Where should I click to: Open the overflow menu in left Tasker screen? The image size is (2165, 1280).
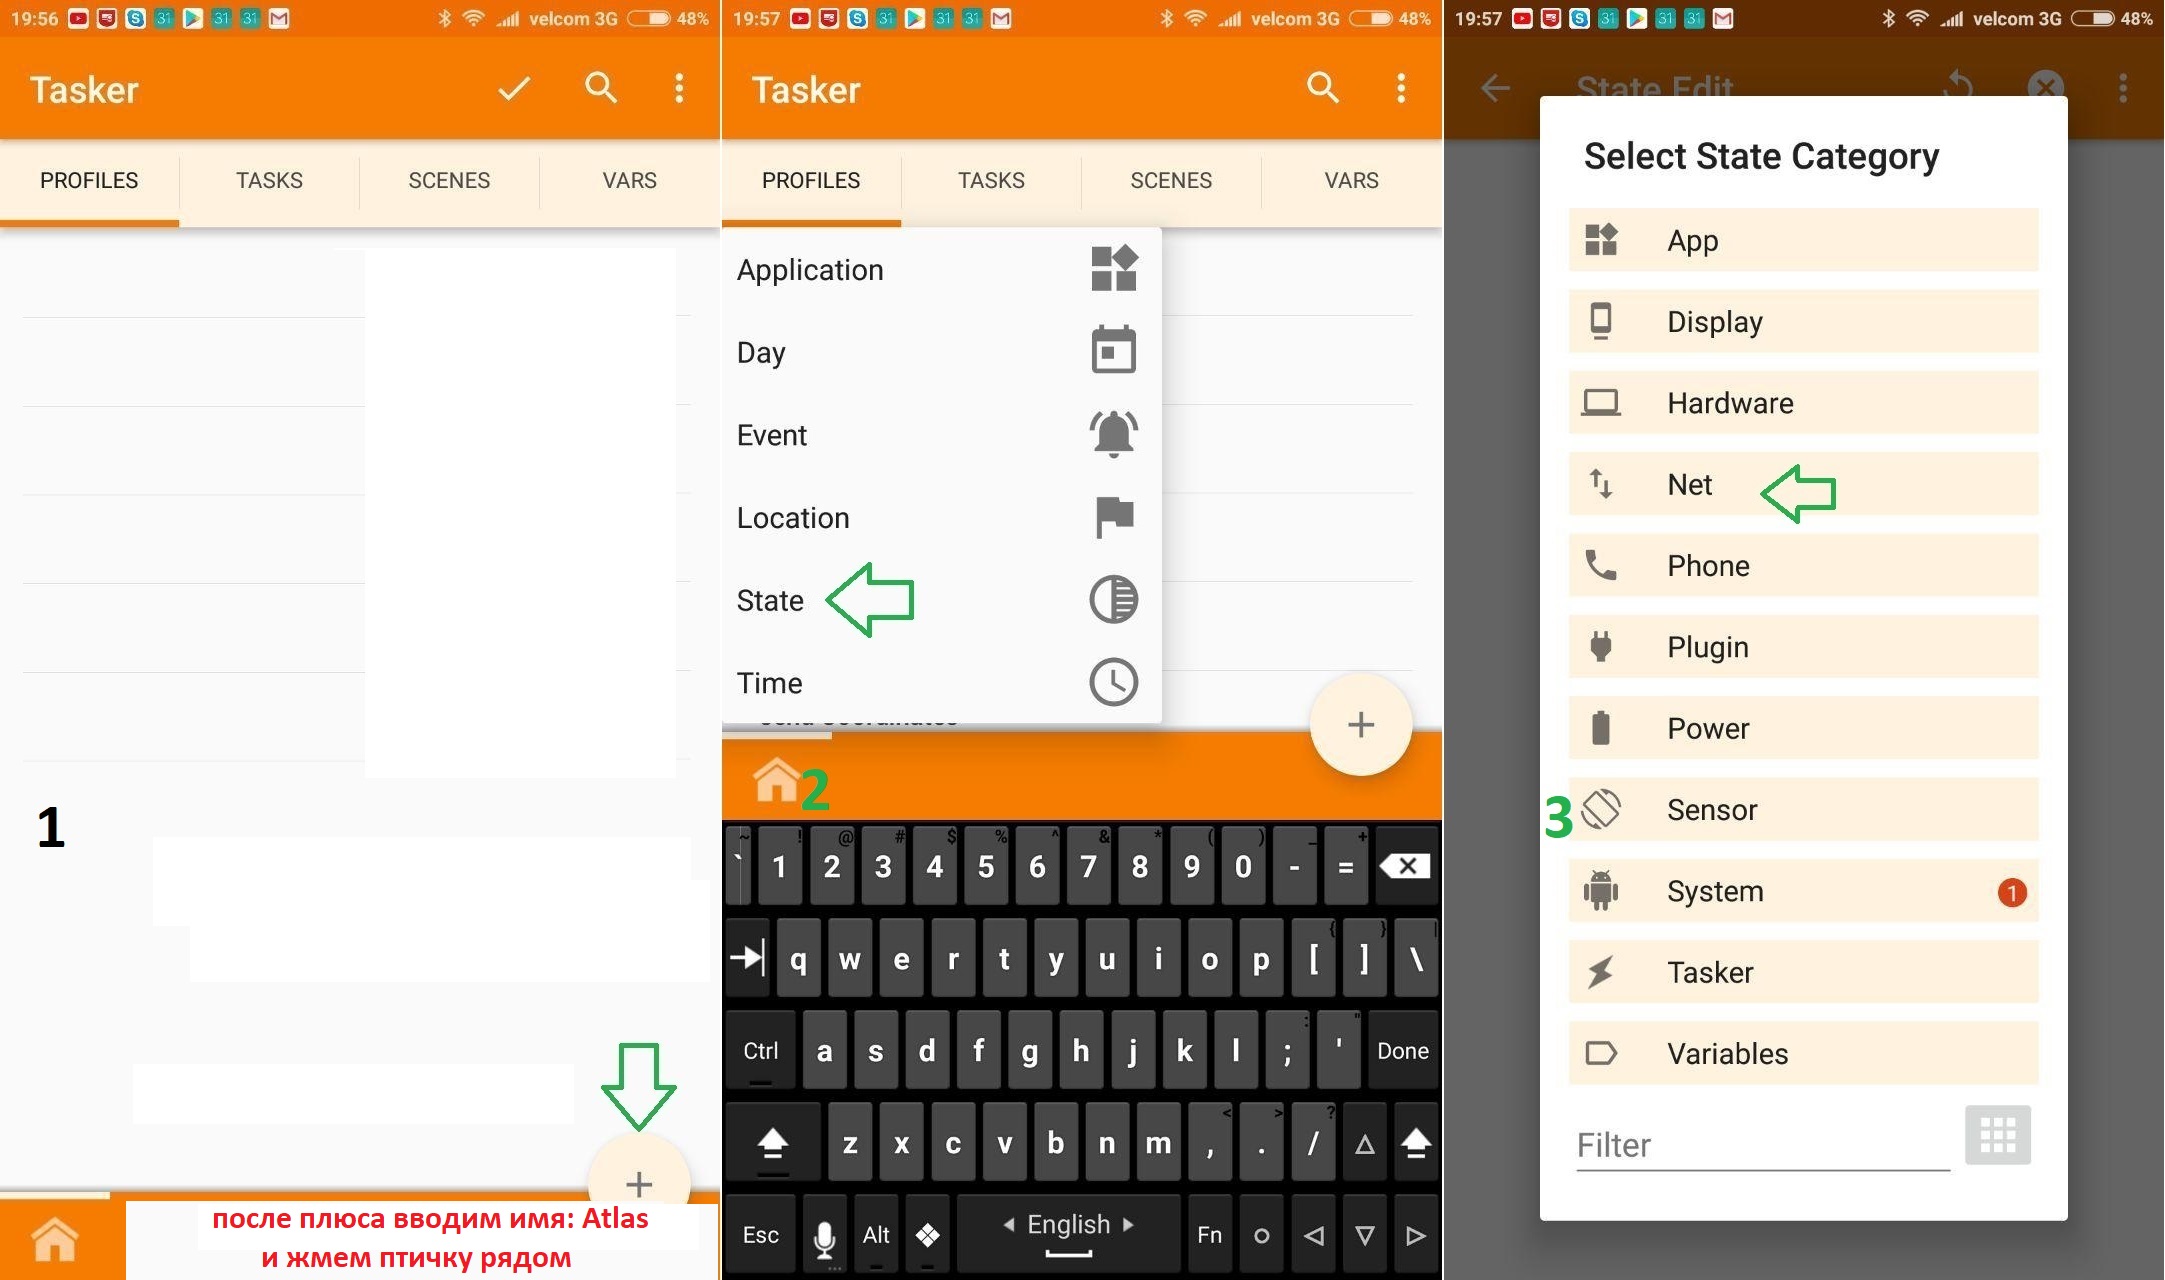[x=680, y=88]
